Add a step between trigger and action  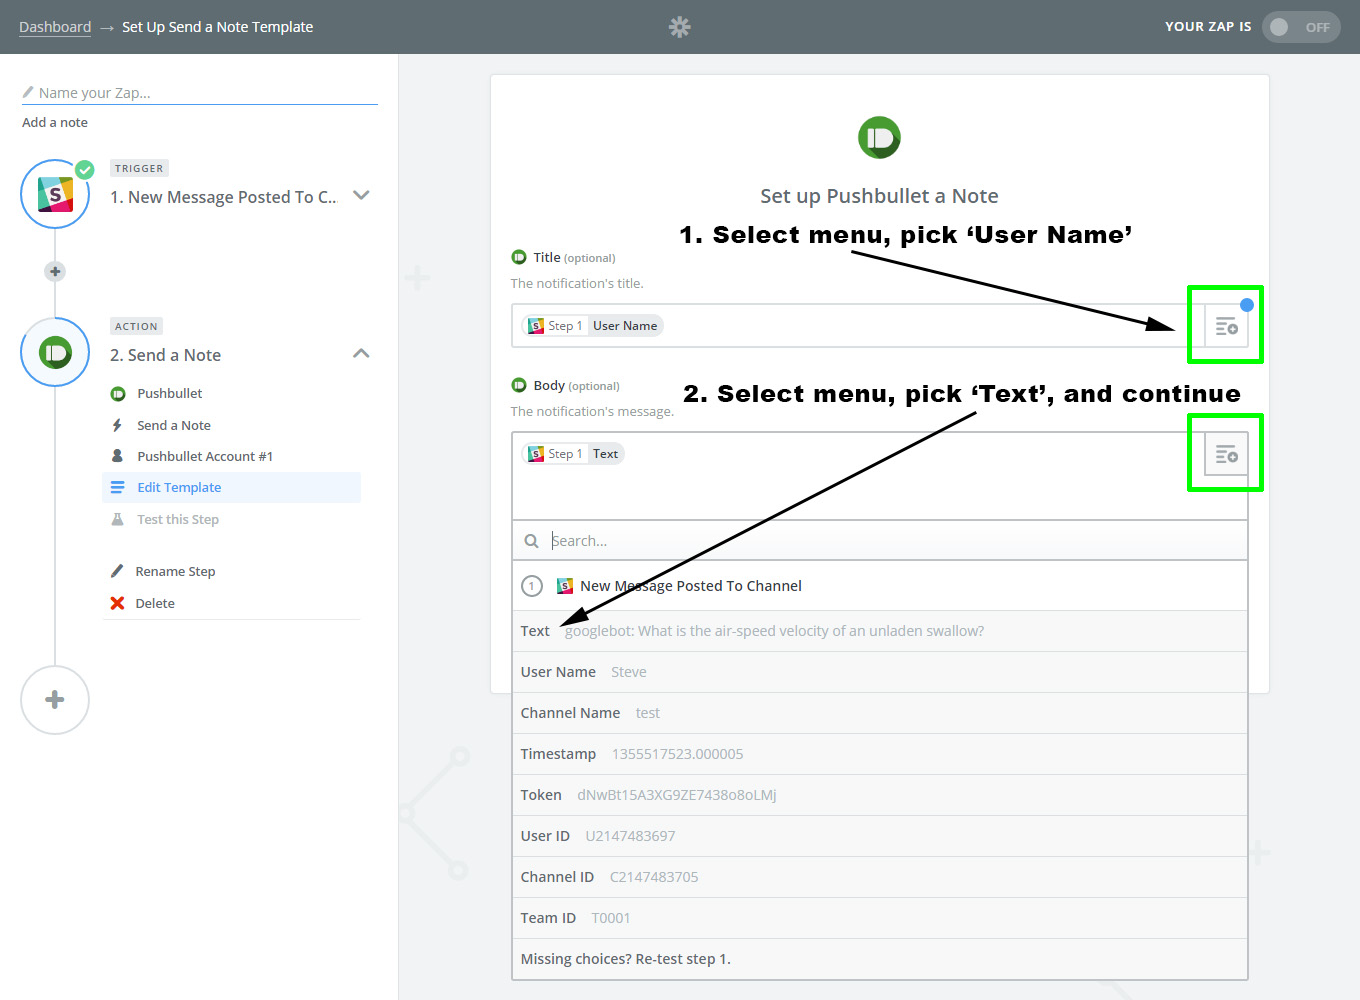click(55, 271)
